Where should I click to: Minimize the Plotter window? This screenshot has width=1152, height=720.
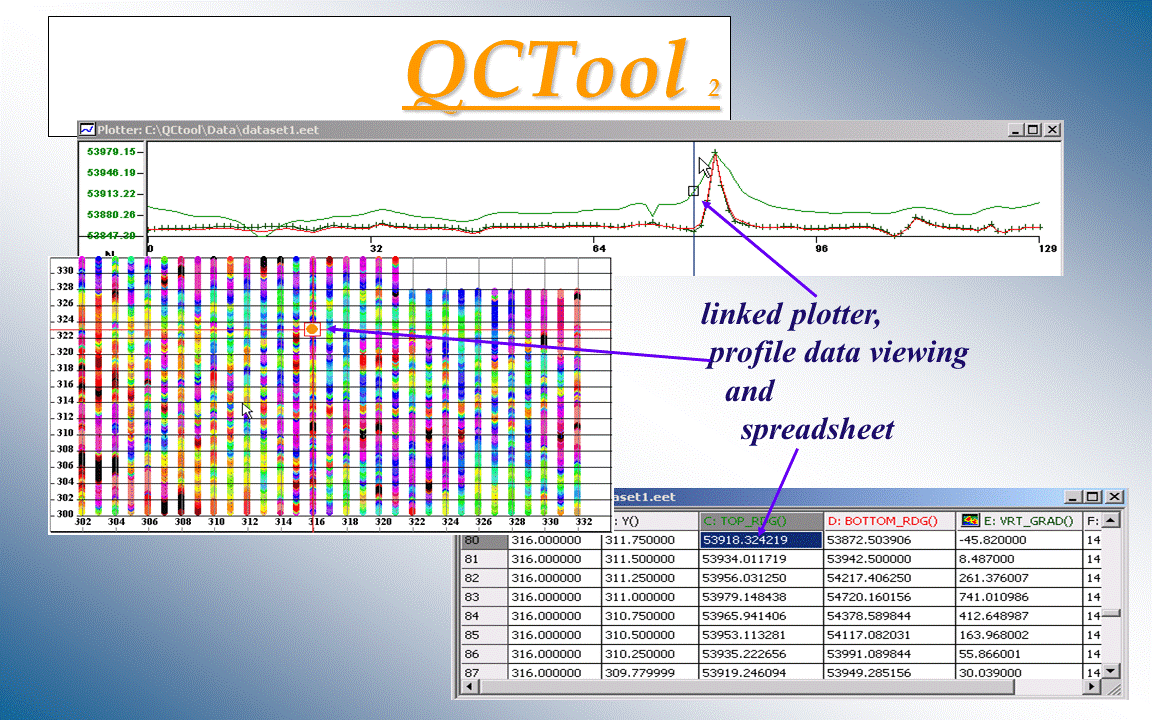(1015, 130)
